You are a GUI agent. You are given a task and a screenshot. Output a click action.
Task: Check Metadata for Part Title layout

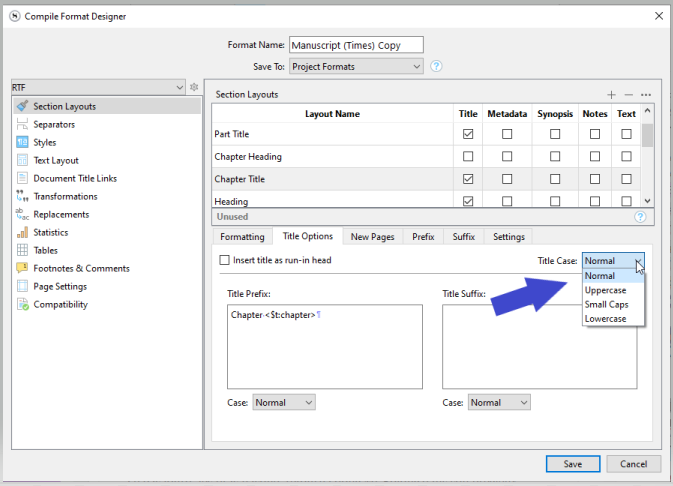tap(507, 134)
